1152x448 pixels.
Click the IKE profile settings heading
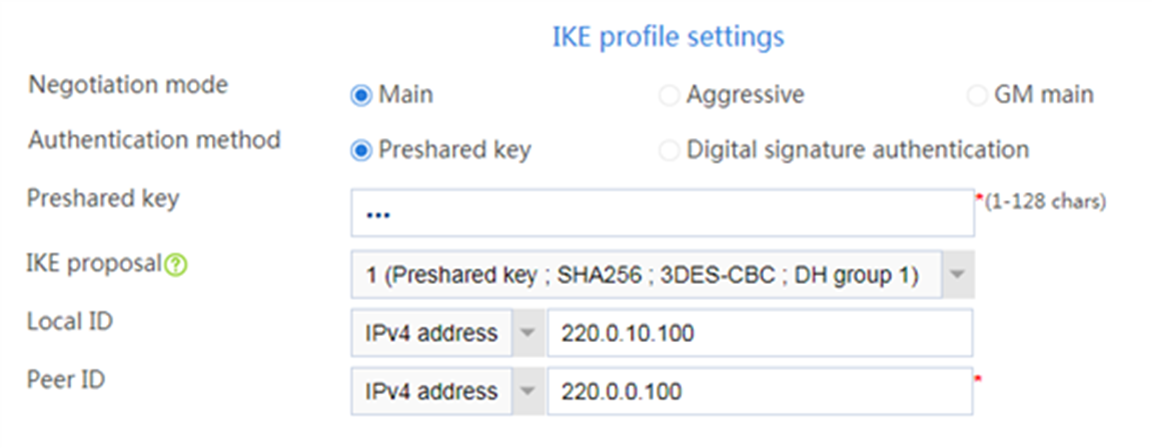[668, 37]
